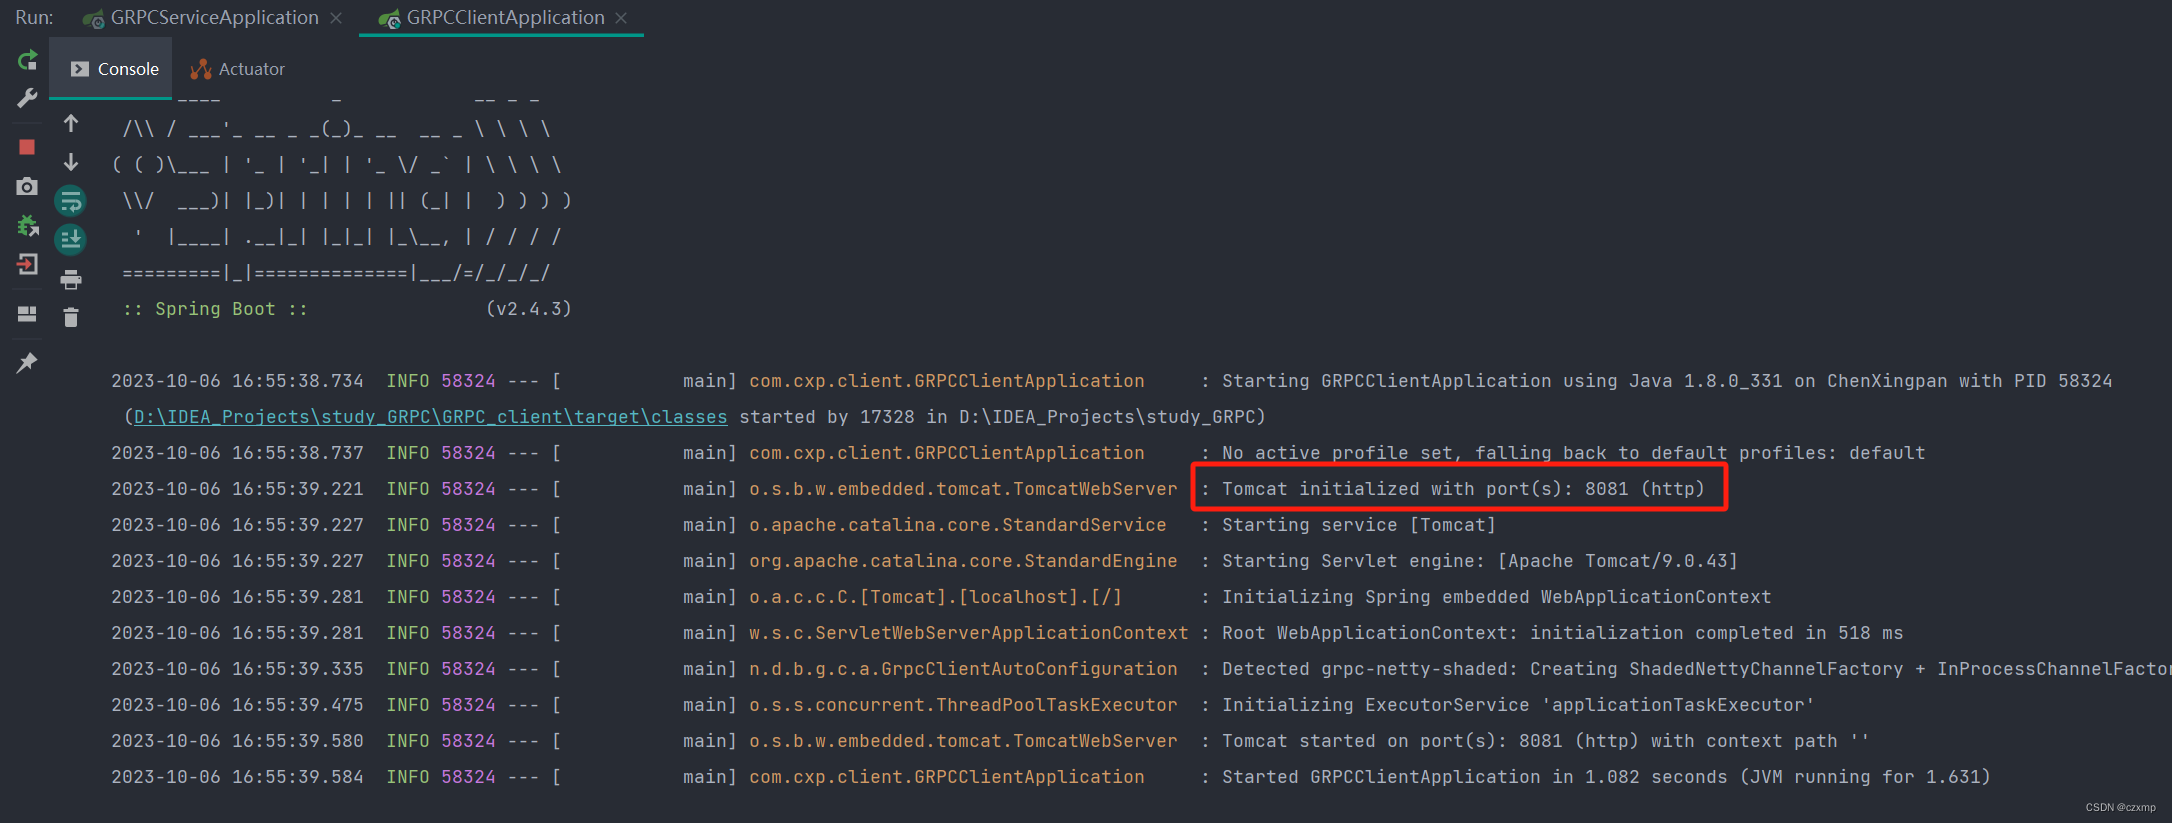Click ':: Spring Boot ::' banner text
This screenshot has height=823, width=2172.
click(x=215, y=309)
